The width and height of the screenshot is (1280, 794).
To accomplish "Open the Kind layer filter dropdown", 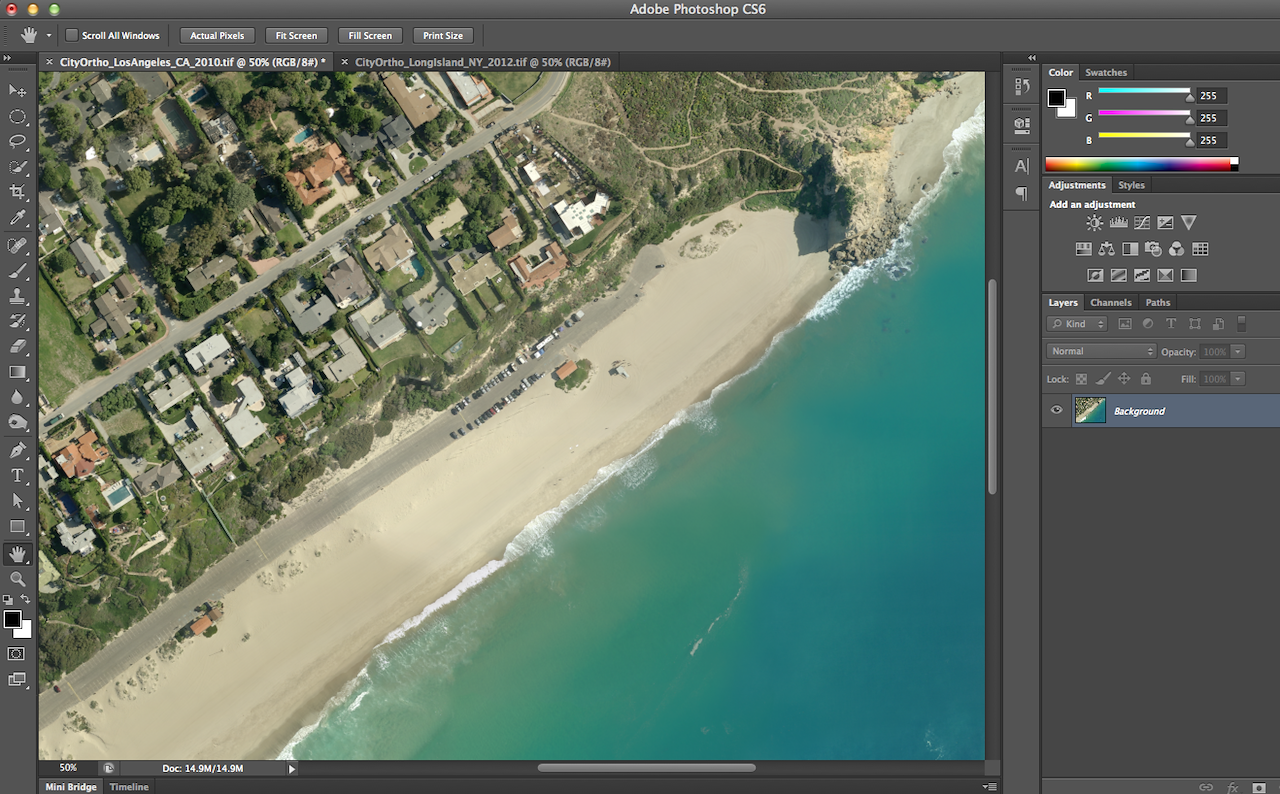I will pyautogui.click(x=1078, y=324).
